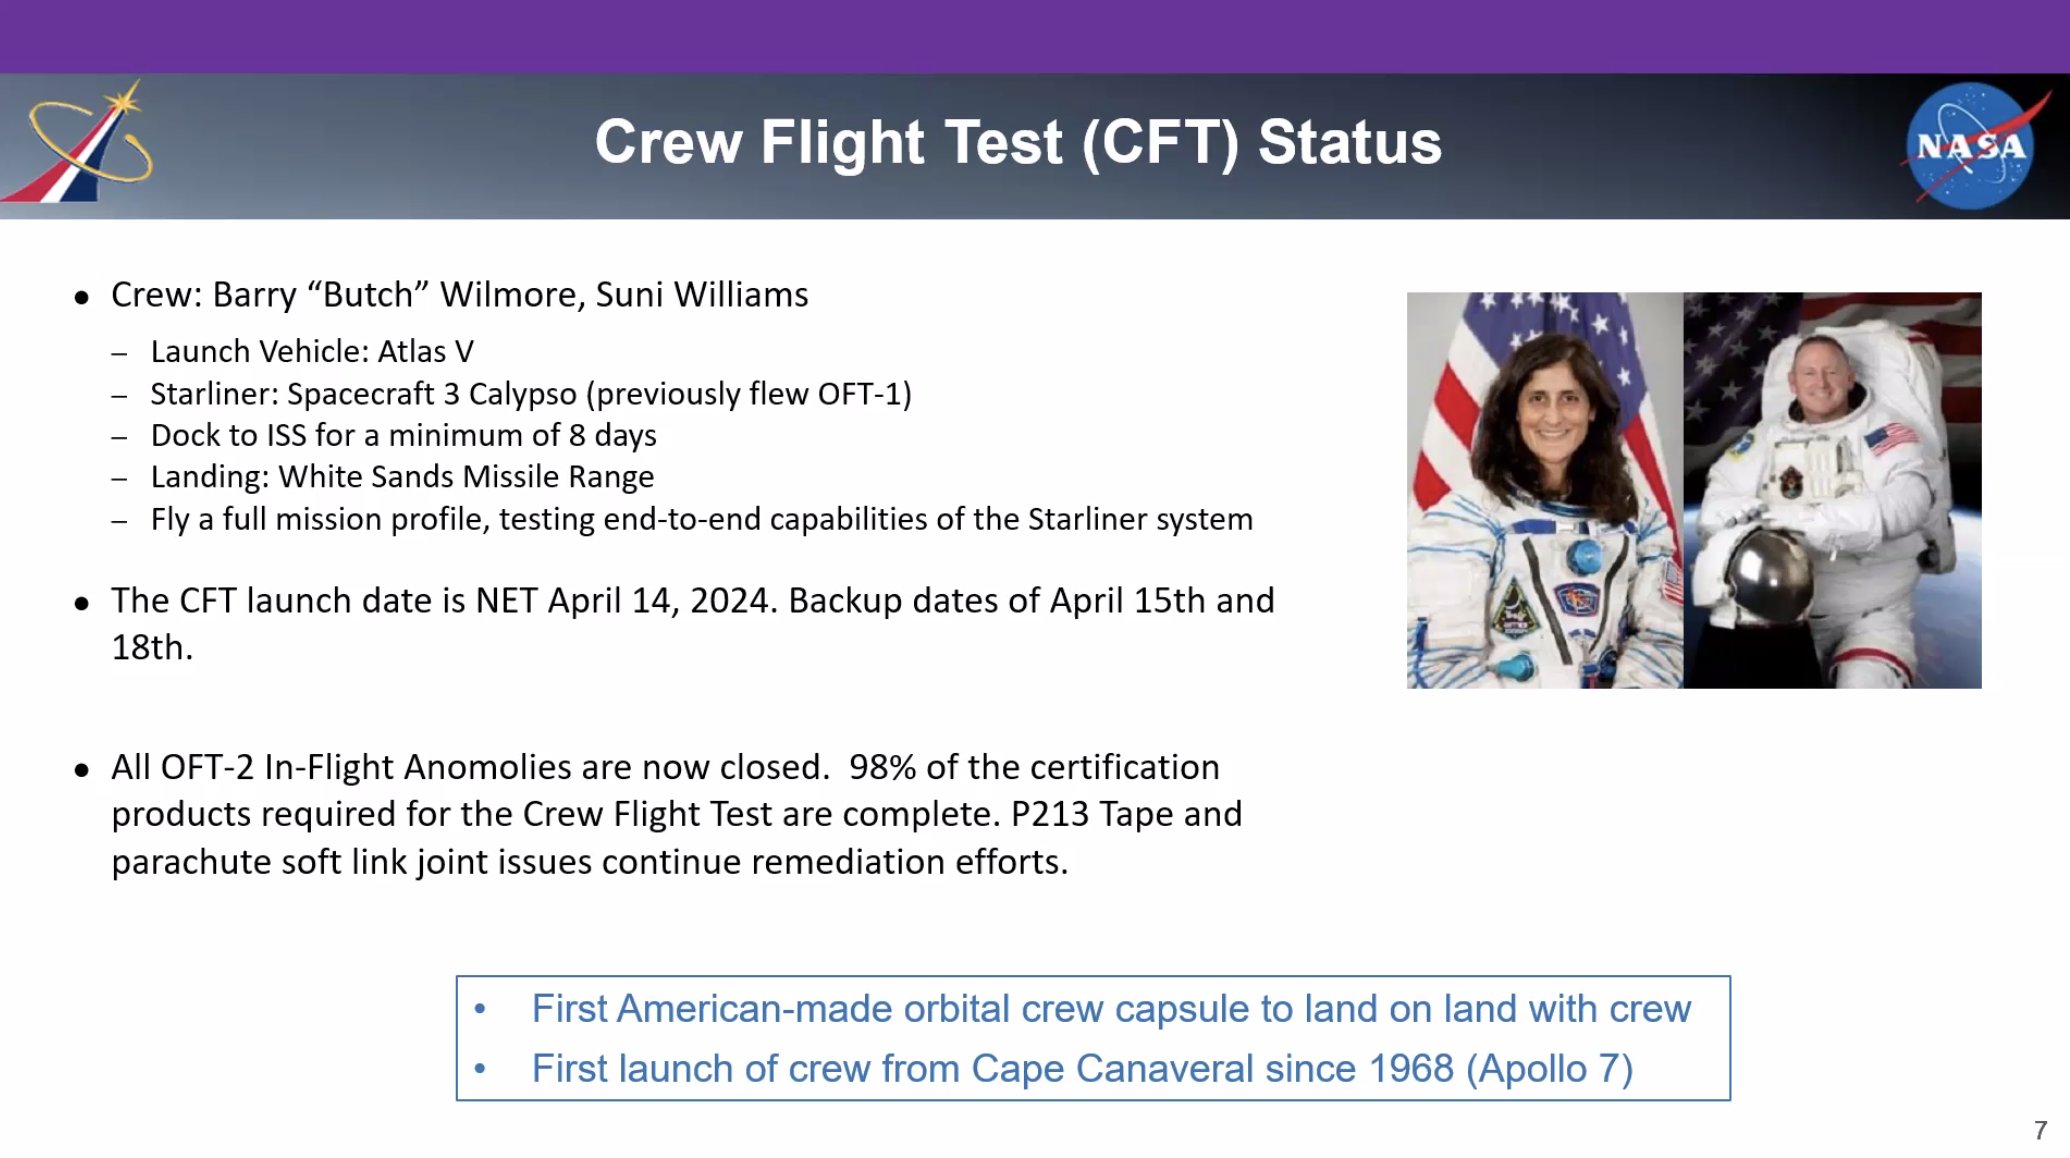Click the Launch Vehicle: Atlas V line
This screenshot has height=1158, width=2070.
coord(312,352)
